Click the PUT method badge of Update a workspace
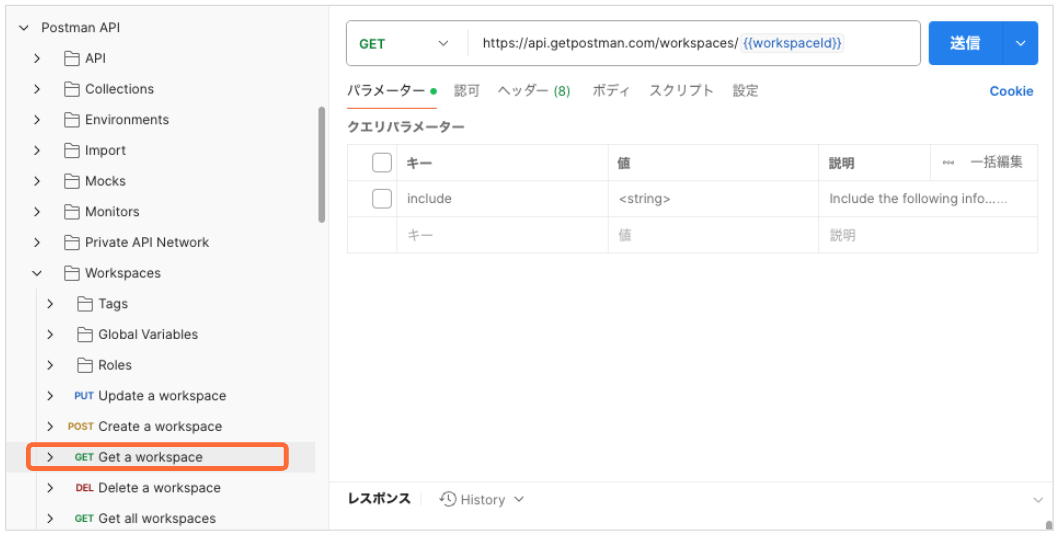This screenshot has height=535, width=1061. tap(84, 396)
